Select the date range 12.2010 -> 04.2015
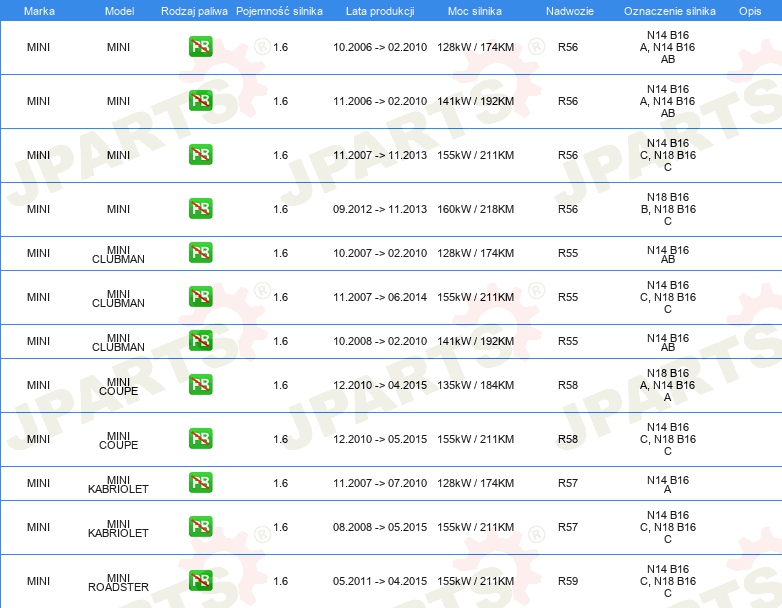The height and width of the screenshot is (608, 782). [380, 385]
